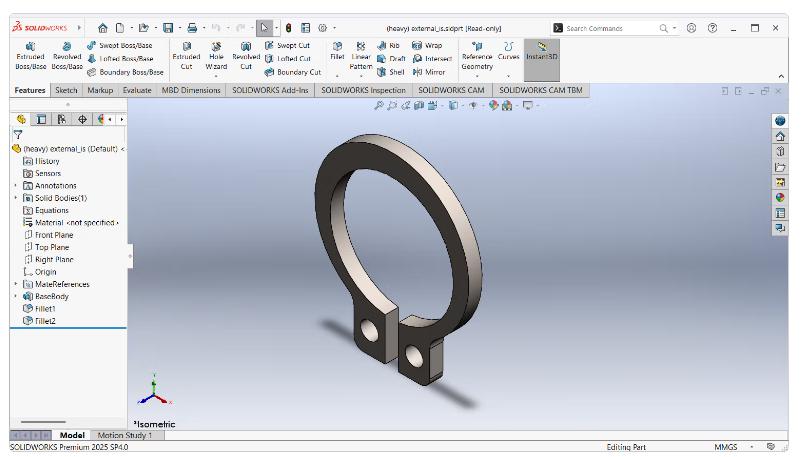Open the Evaluate tab
This screenshot has height=457, width=801.
point(137,90)
